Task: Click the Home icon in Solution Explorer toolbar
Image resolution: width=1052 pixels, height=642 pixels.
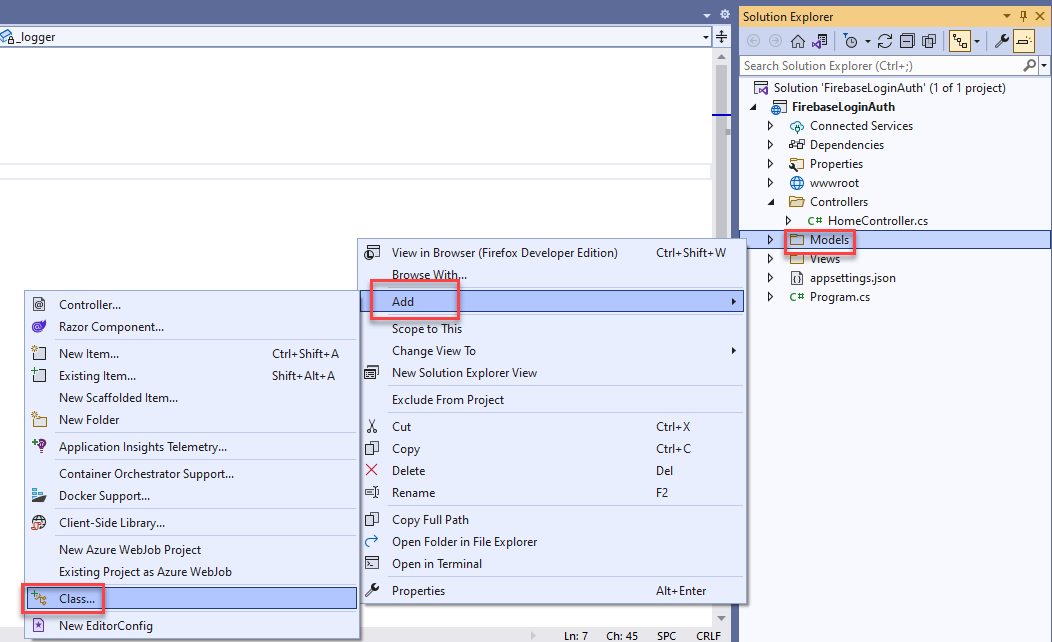Action: [798, 41]
